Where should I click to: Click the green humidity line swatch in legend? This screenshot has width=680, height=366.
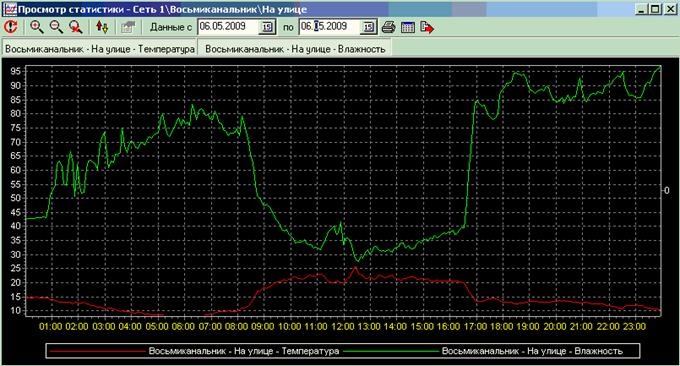coord(392,351)
